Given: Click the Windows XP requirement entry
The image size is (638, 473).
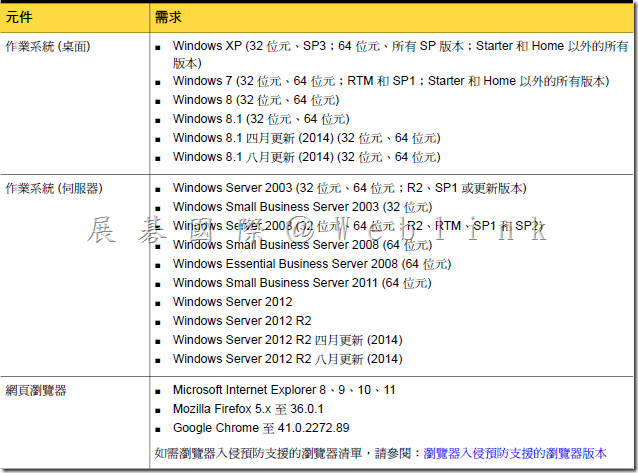Looking at the screenshot, I should point(398,46).
